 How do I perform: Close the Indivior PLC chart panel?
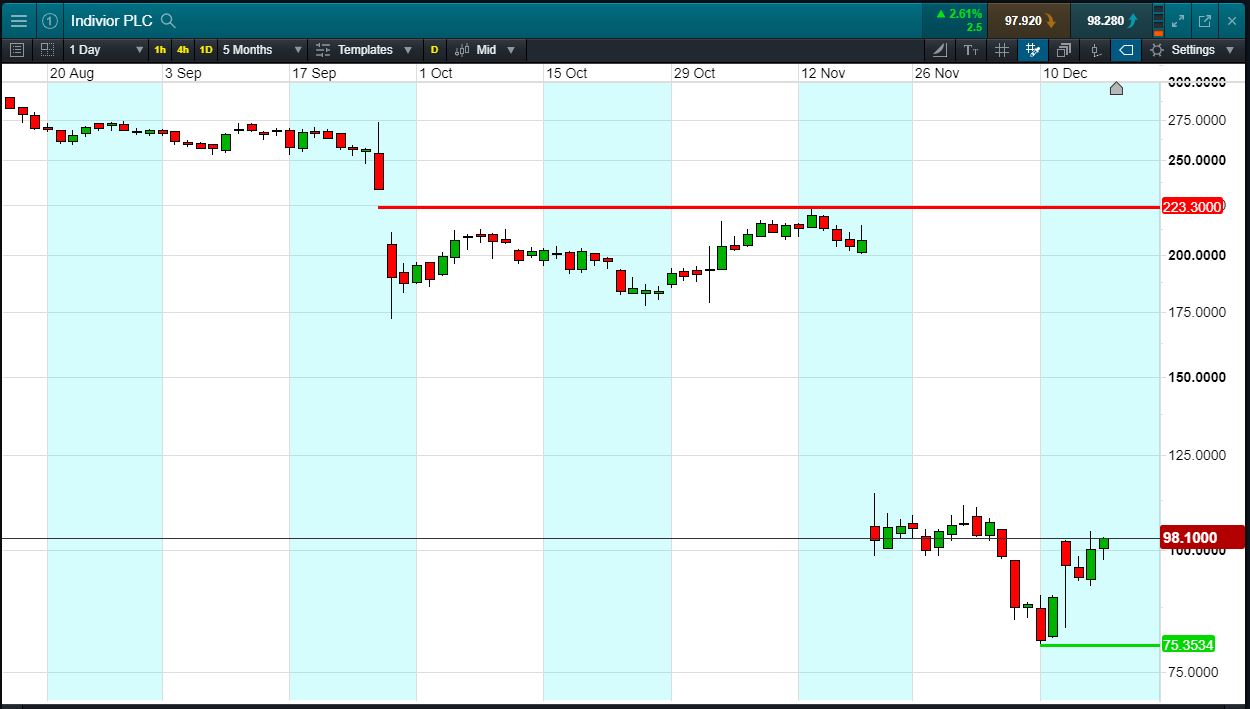click(1231, 20)
